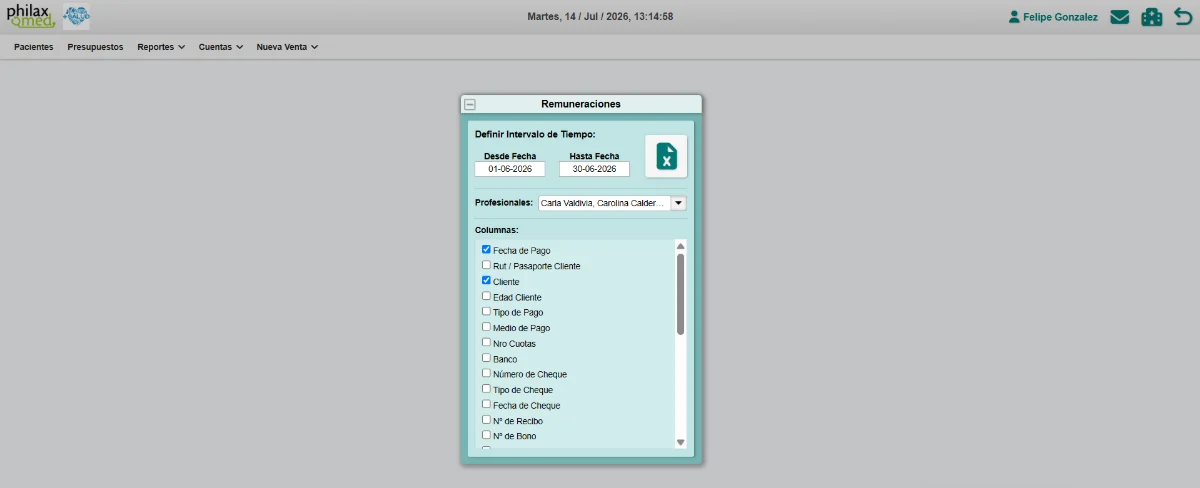Uncheck the Fecha de Pago column

click(x=486, y=249)
